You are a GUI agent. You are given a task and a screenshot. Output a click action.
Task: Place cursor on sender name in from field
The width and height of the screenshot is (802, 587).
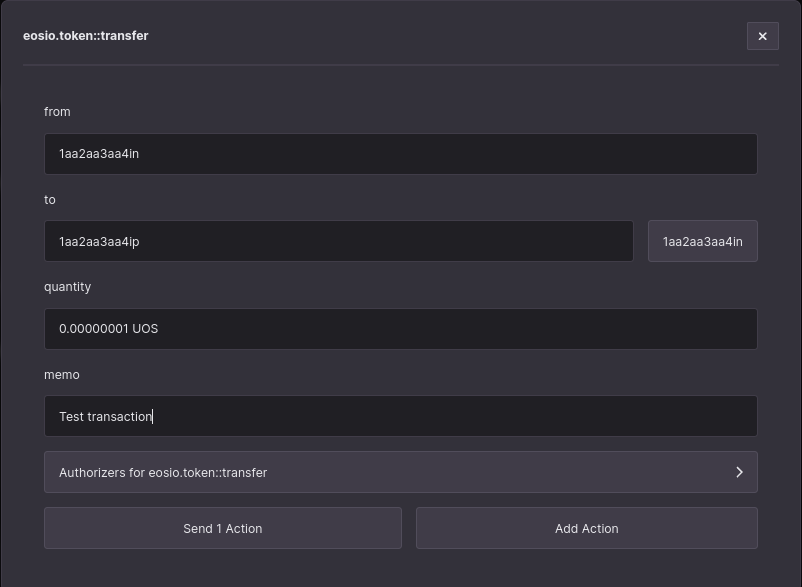(x=99, y=154)
